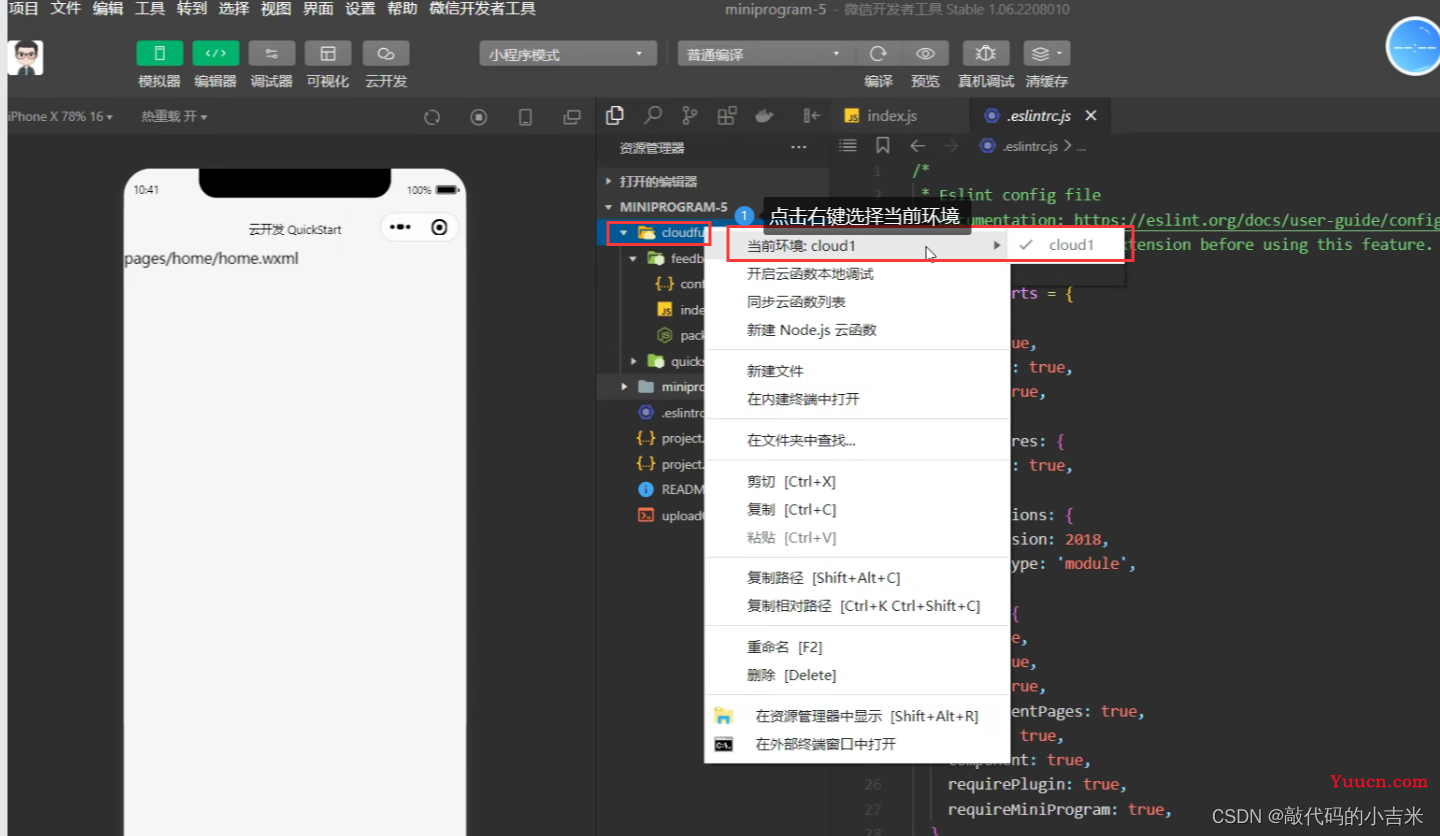Click the forward navigation arrow in editor

[951, 146]
